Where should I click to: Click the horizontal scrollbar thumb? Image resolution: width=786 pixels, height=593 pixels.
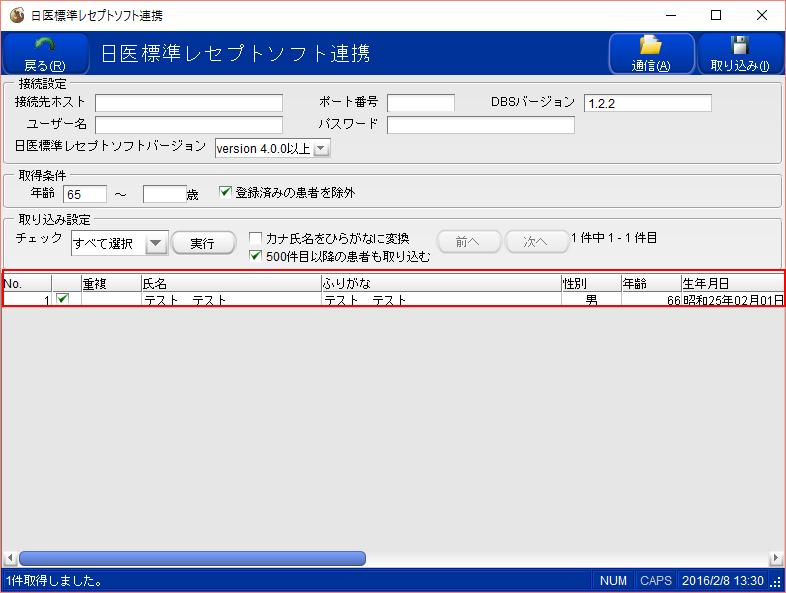(192, 558)
